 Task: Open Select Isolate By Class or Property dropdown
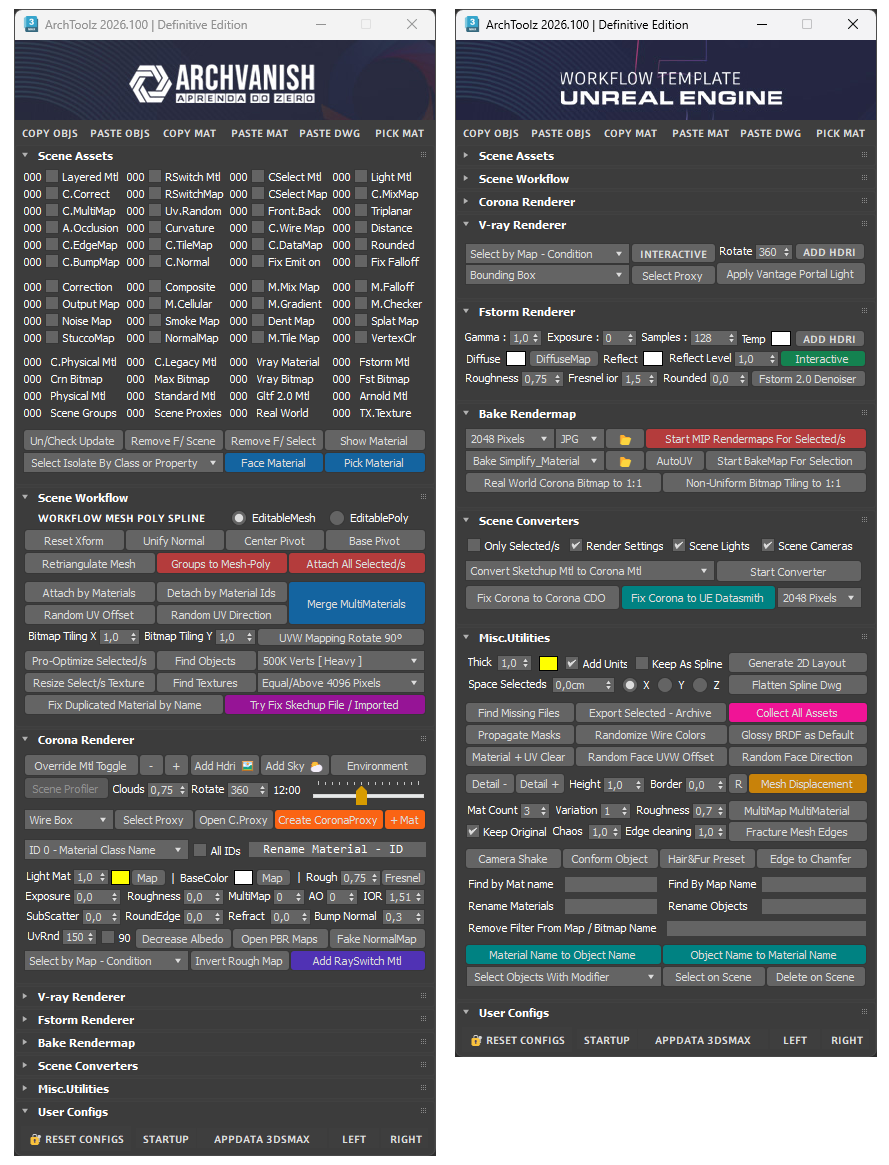click(x=123, y=463)
